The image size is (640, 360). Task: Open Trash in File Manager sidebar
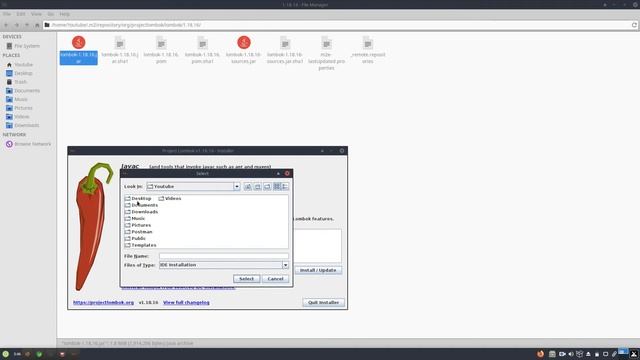(x=16, y=82)
